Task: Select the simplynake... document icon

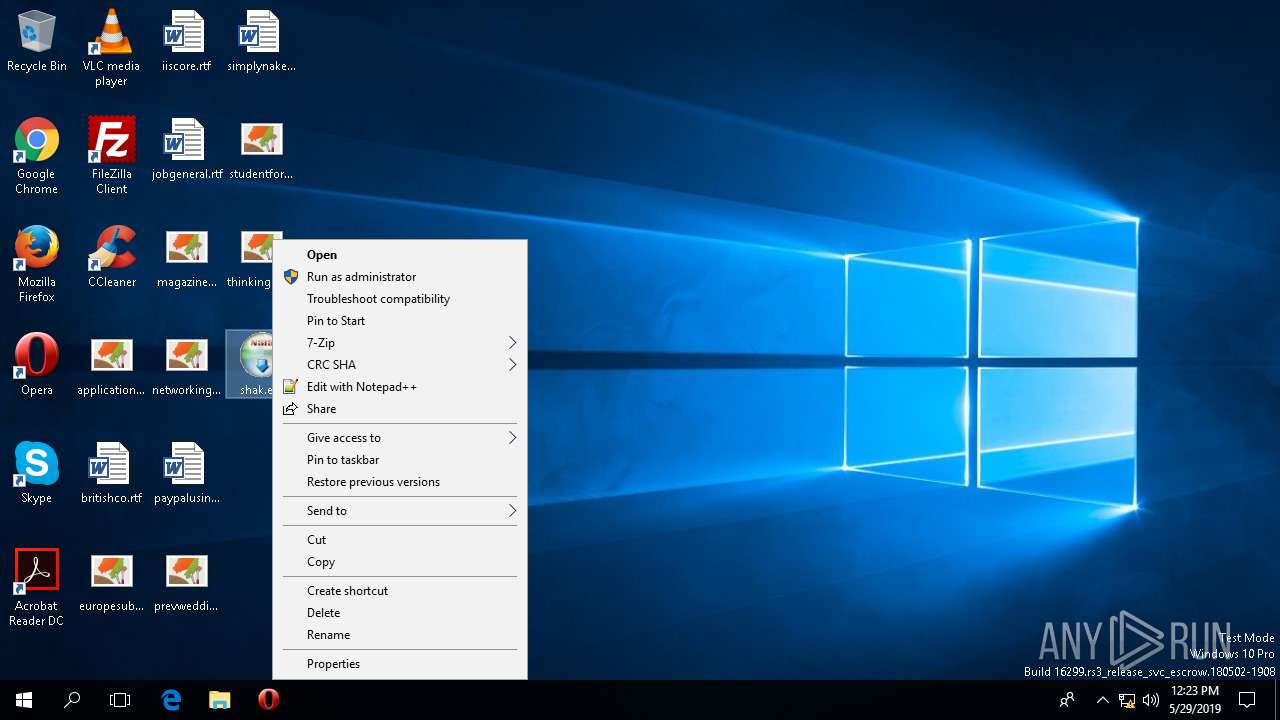Action: pos(261,41)
